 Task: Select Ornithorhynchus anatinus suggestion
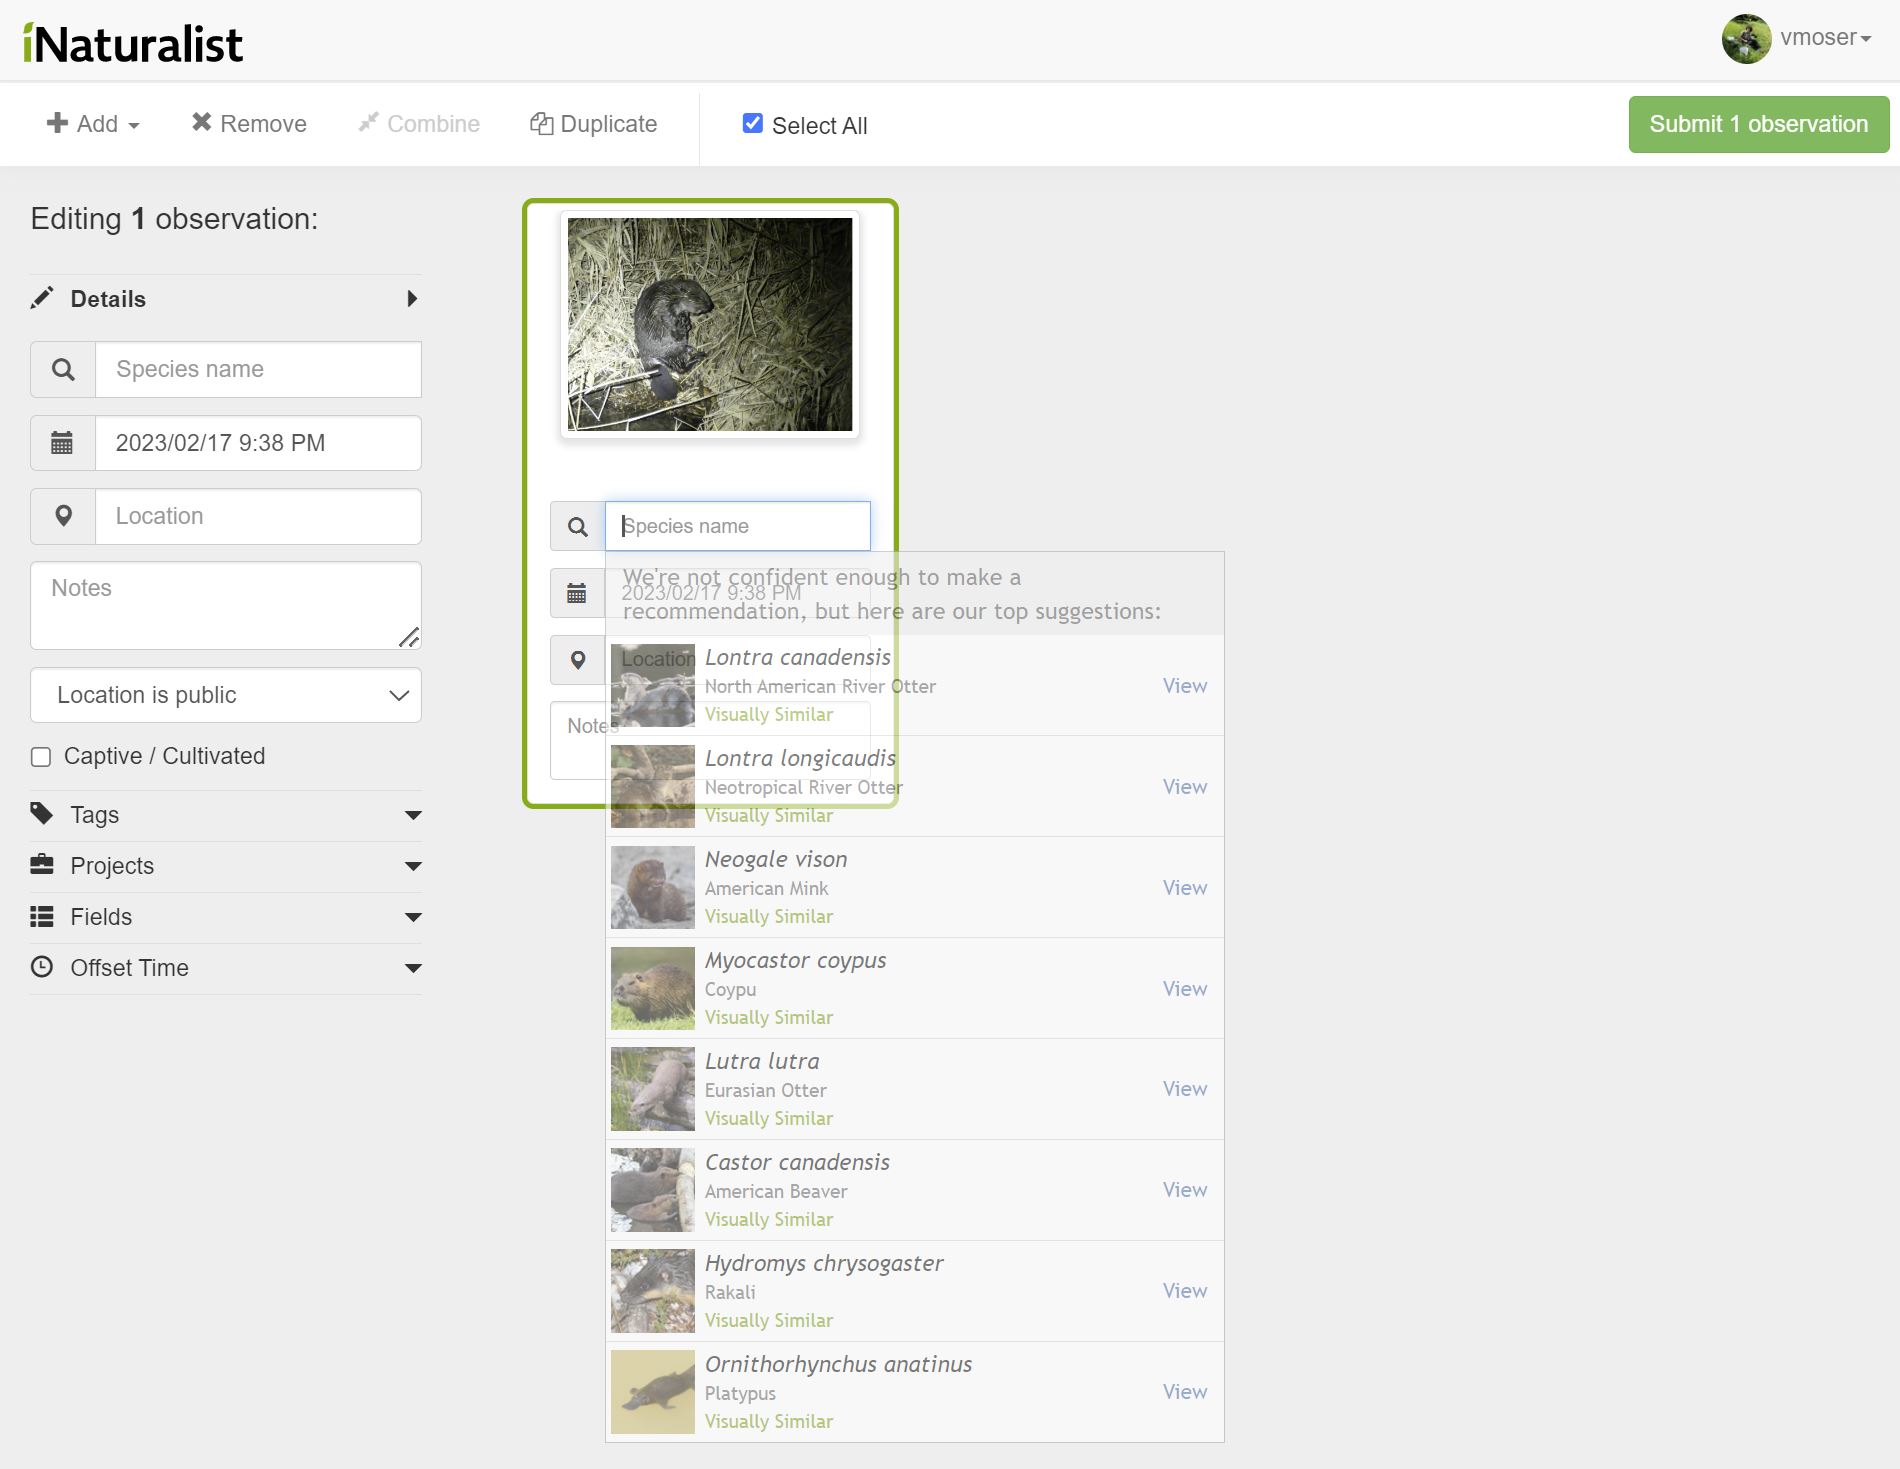click(914, 1393)
